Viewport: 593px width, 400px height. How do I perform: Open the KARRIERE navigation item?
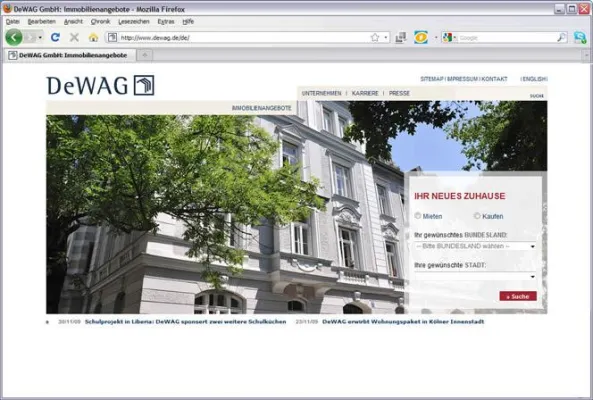click(365, 93)
